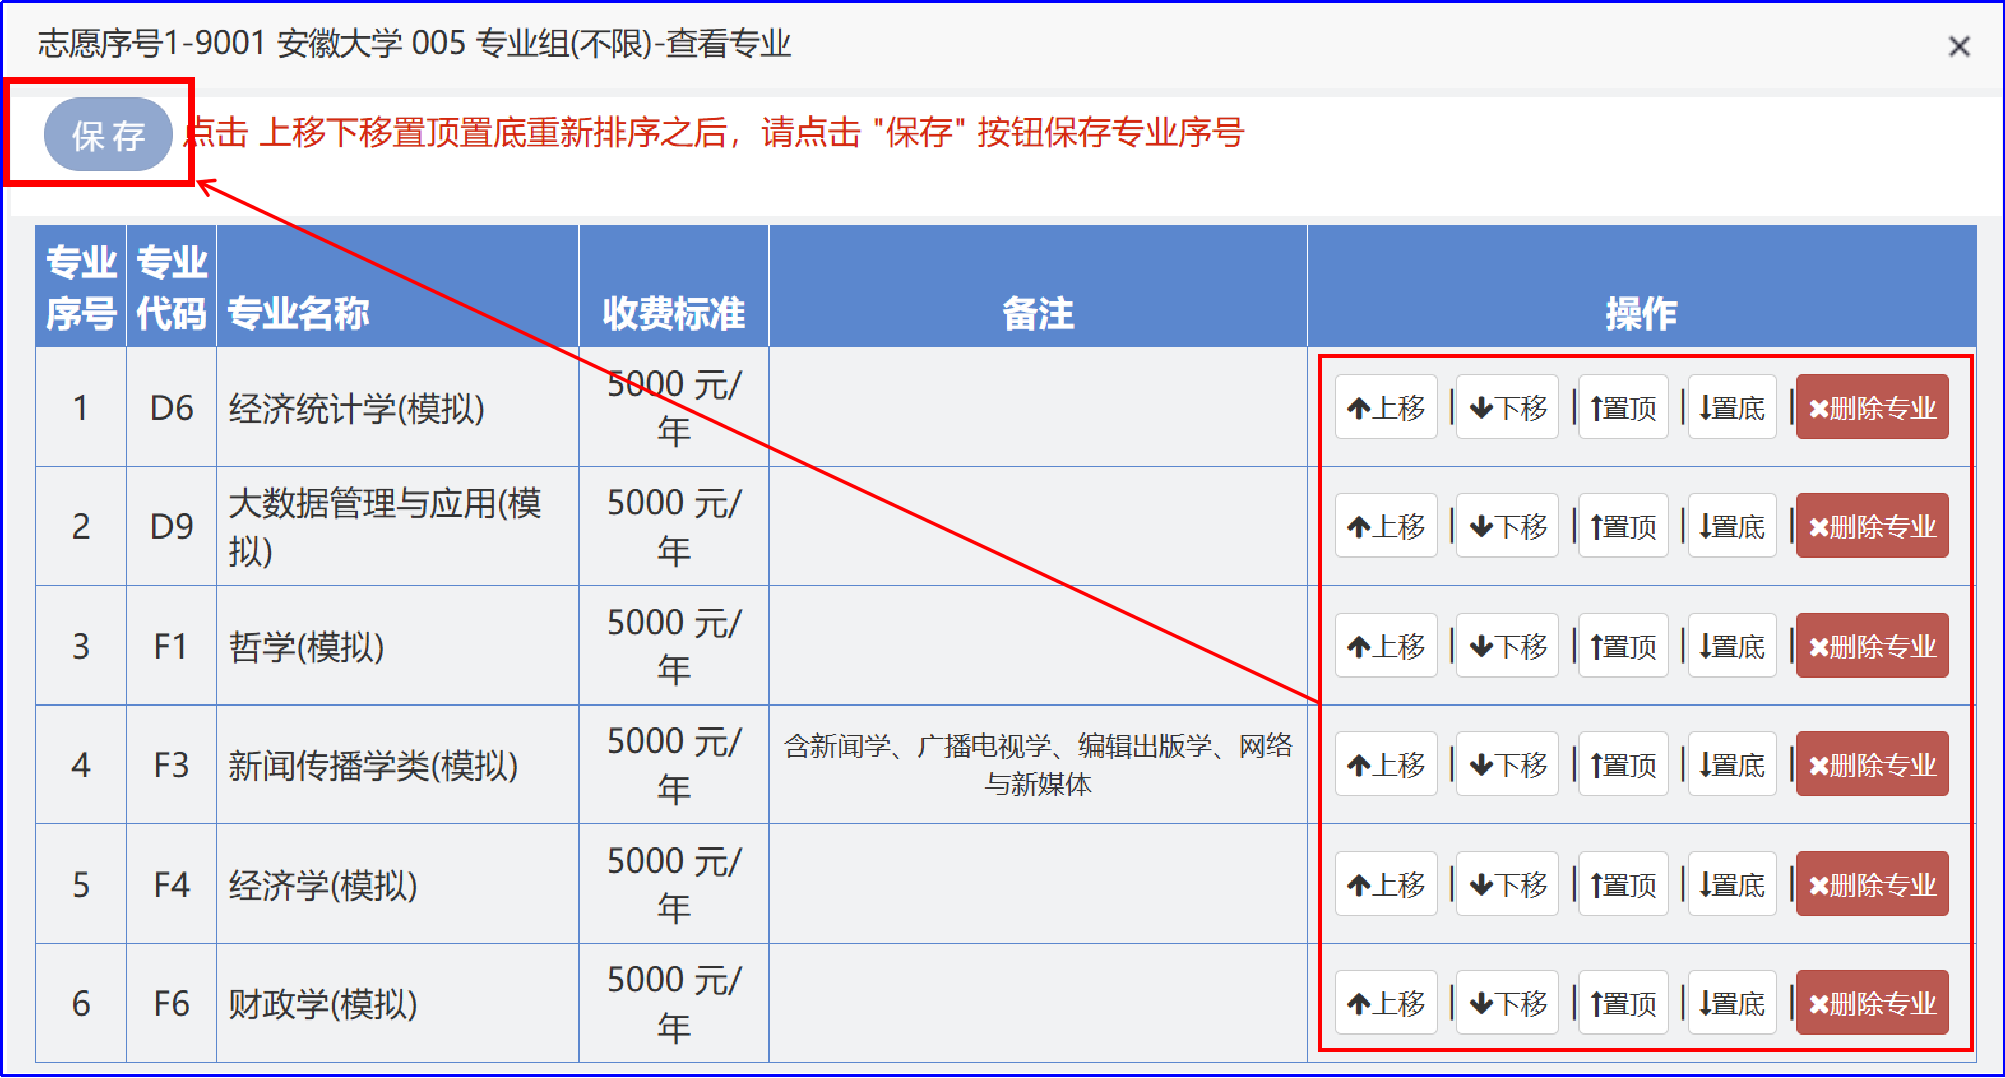Move 大数据管理与应用 up with 上移
Image resolution: width=2005 pixels, height=1078 pixels.
(x=1385, y=527)
